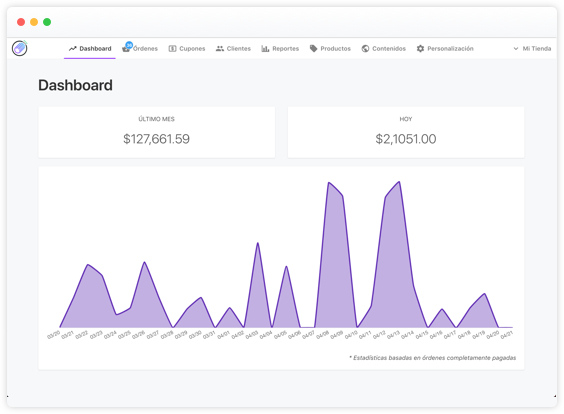Screen dimensions: 564x414
Task: Select the Dashboard tab label
Action: click(x=95, y=49)
